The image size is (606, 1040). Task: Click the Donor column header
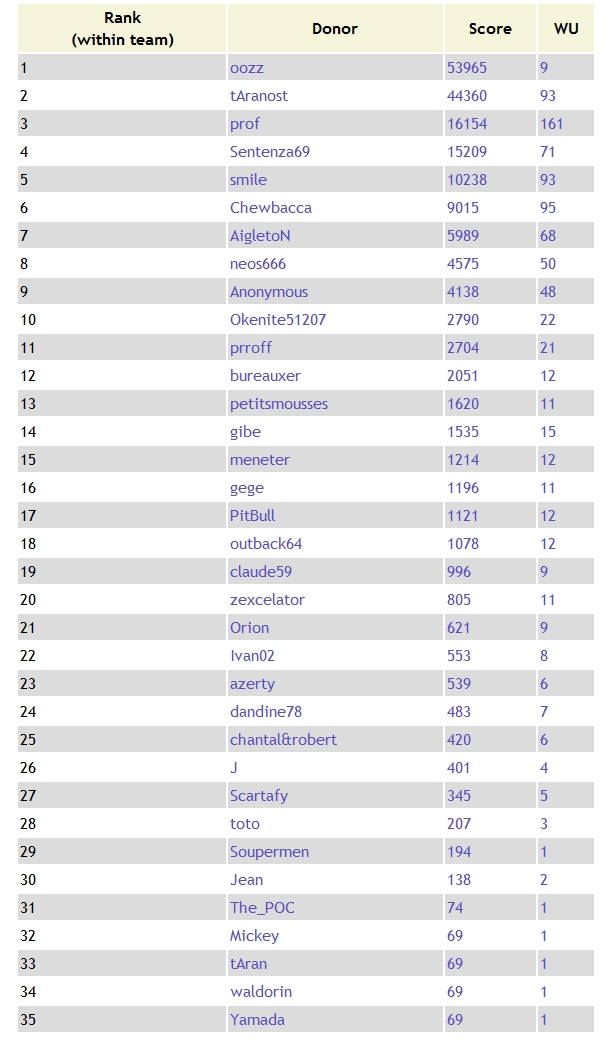(x=335, y=29)
